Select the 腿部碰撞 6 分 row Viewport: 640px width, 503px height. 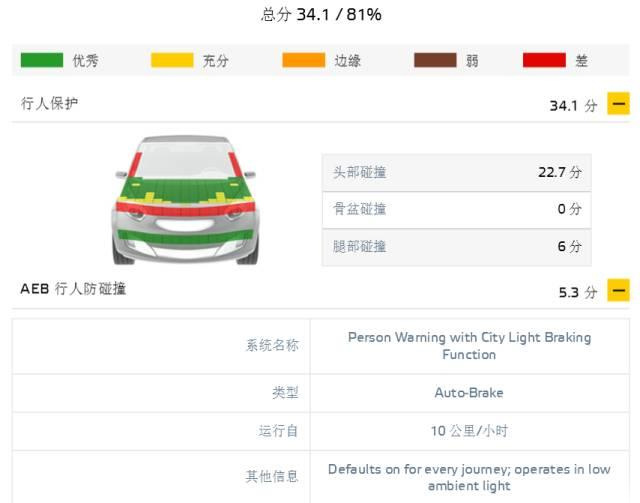(x=457, y=247)
